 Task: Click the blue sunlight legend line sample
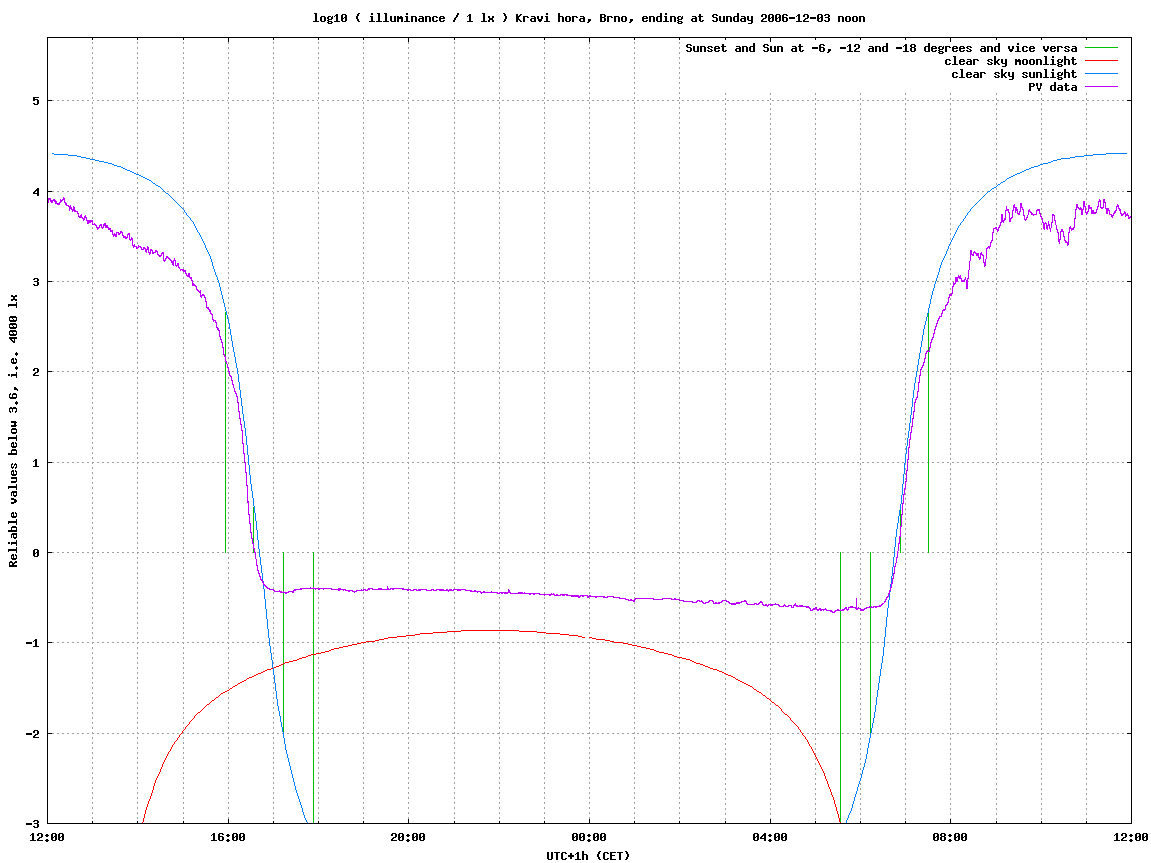(1101, 74)
